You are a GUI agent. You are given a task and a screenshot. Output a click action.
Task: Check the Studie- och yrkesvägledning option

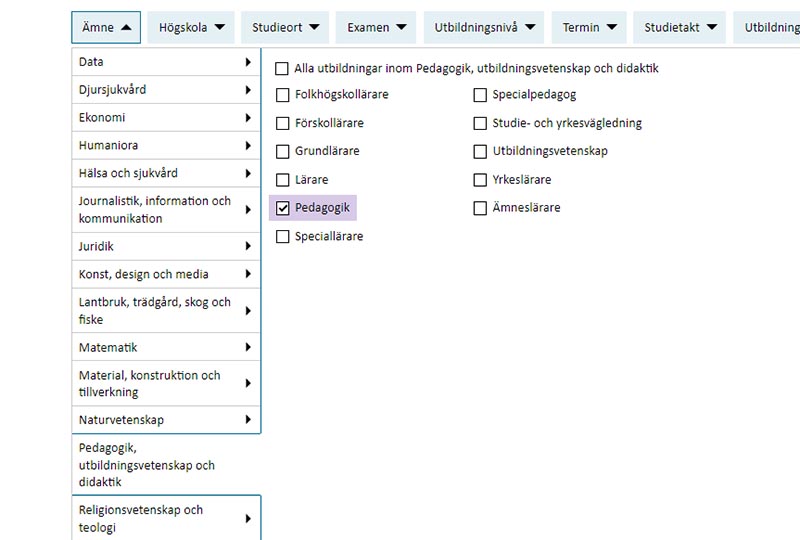(x=481, y=123)
